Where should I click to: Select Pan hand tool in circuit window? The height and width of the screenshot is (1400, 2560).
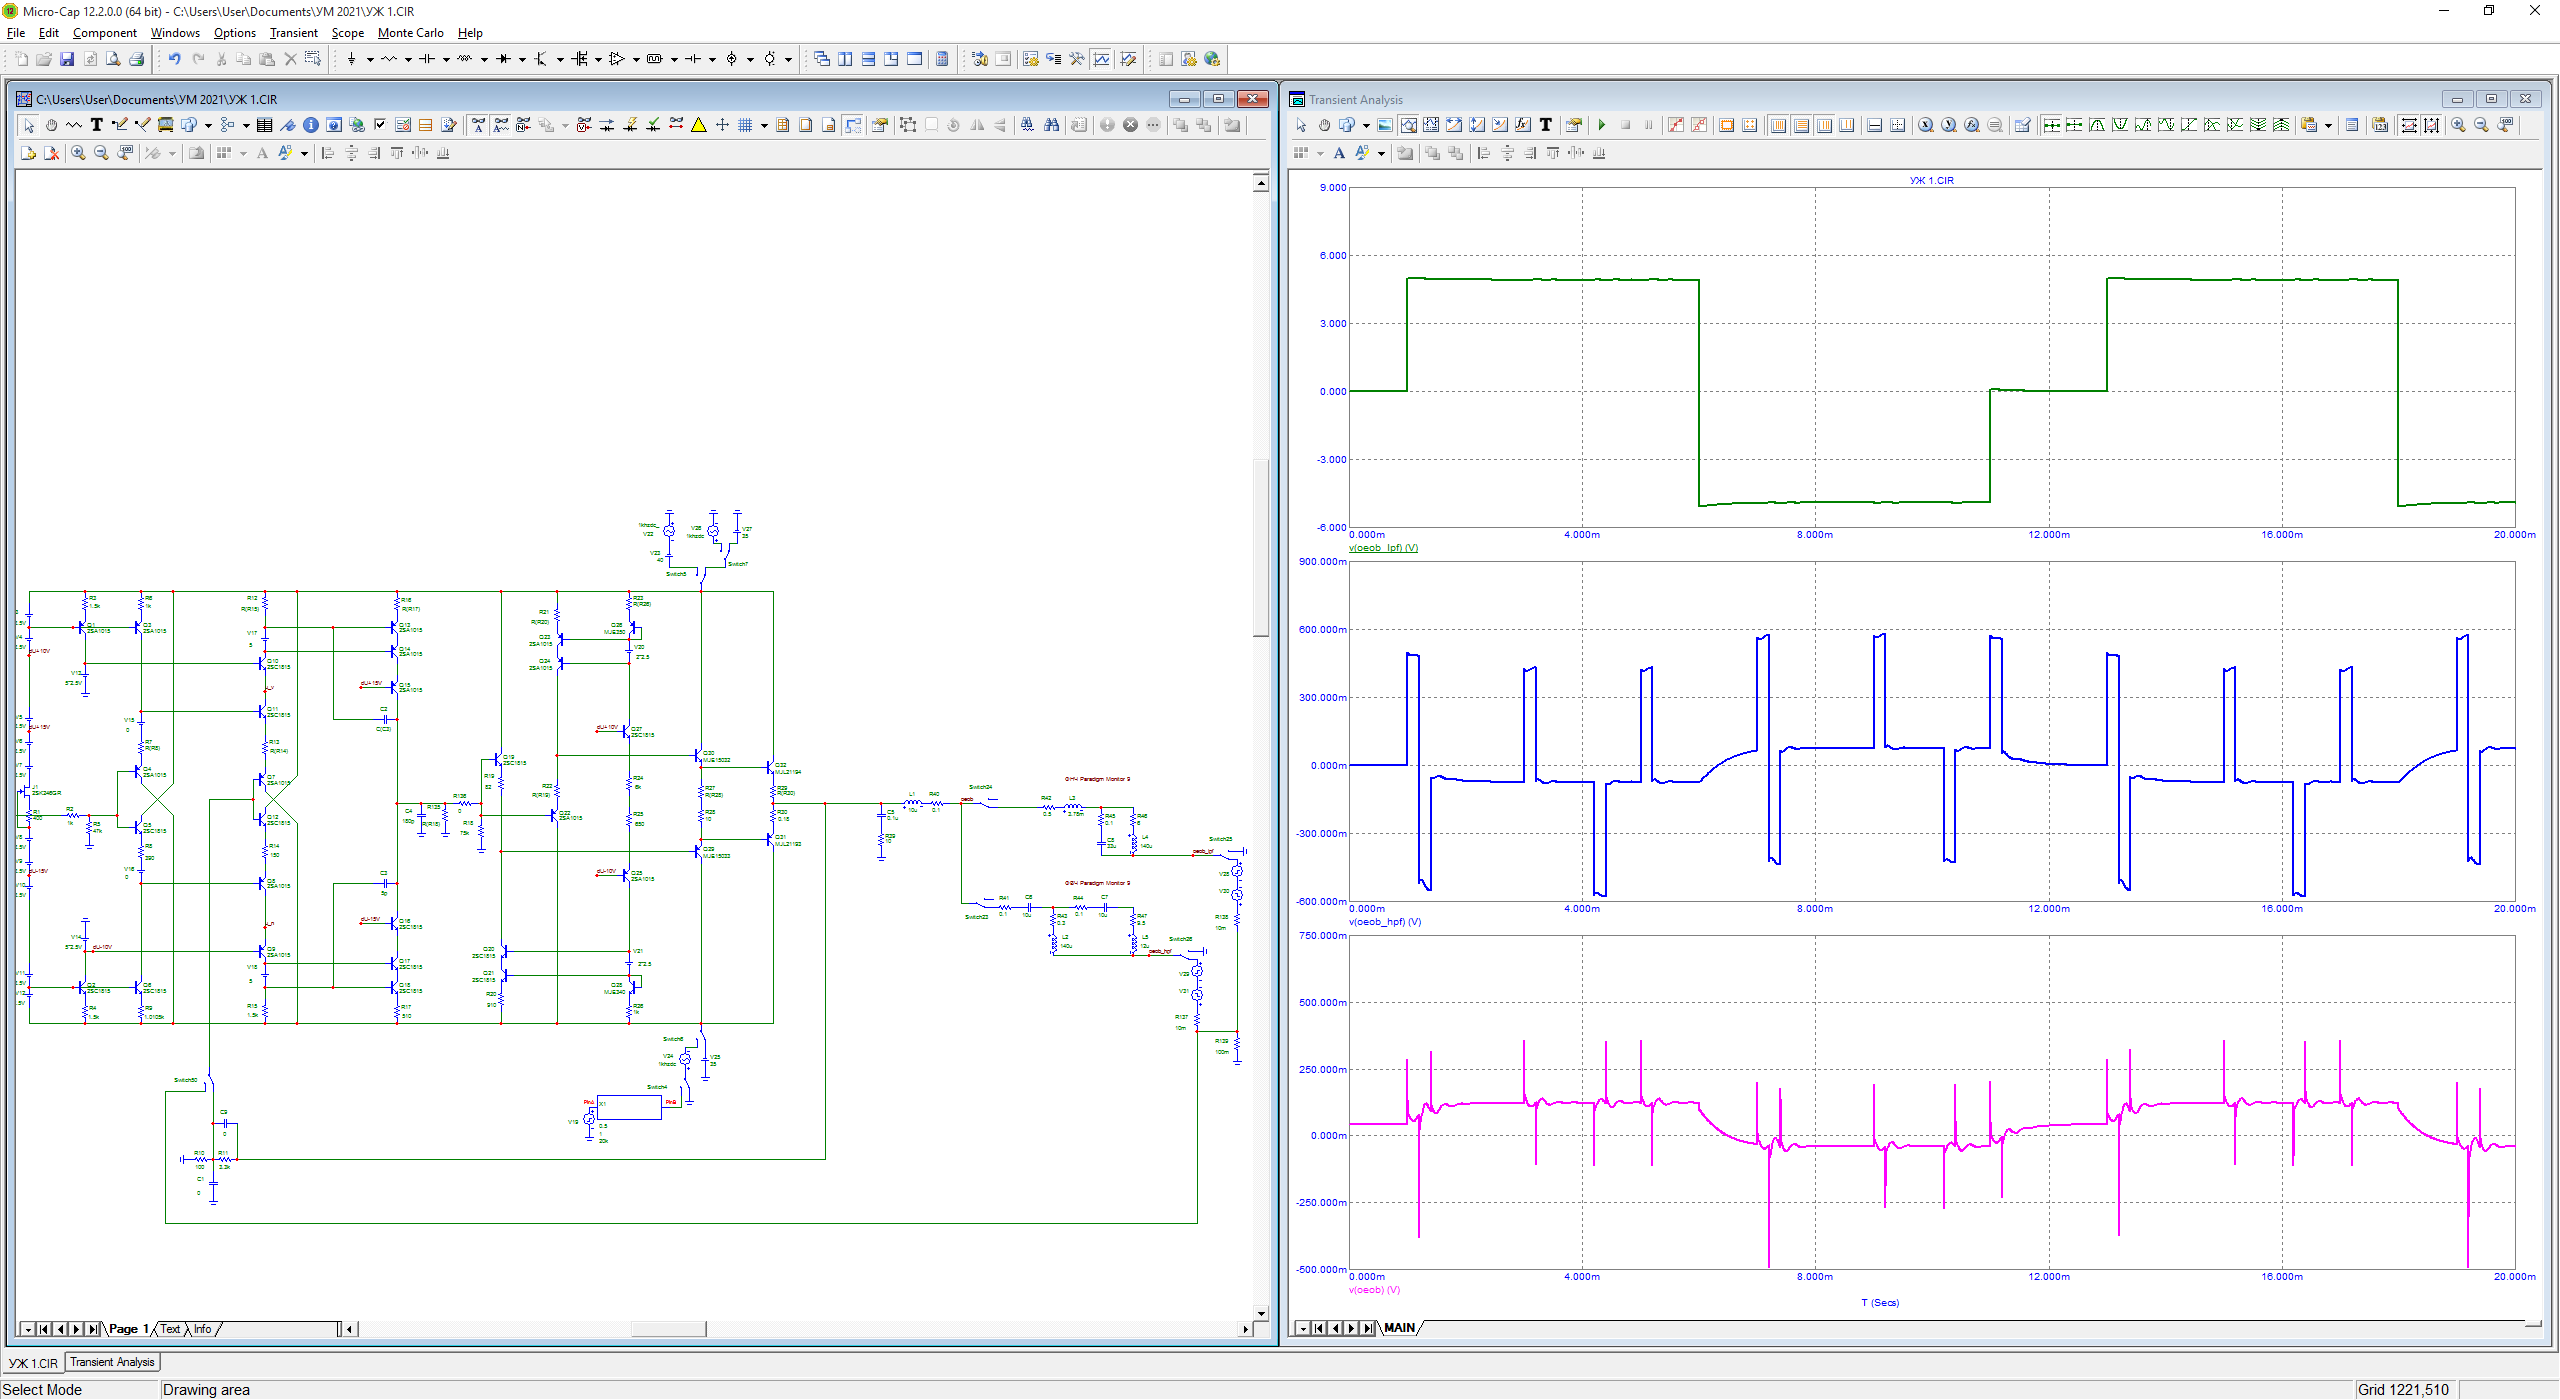point(51,125)
